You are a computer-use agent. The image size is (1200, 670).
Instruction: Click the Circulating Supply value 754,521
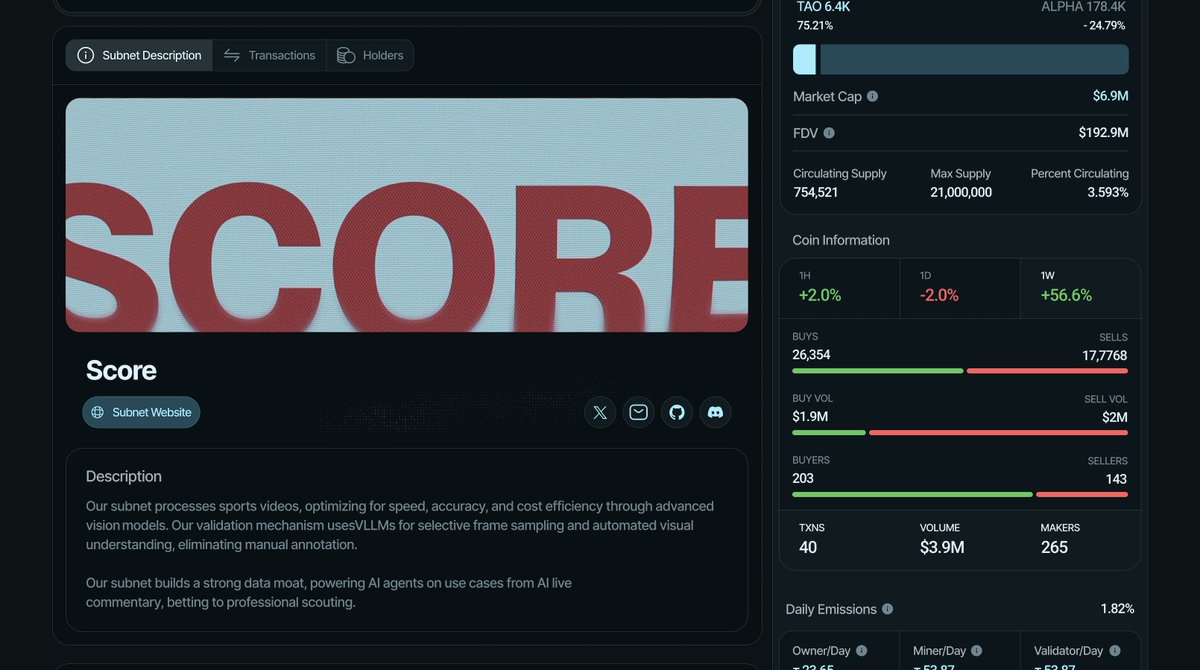(816, 192)
